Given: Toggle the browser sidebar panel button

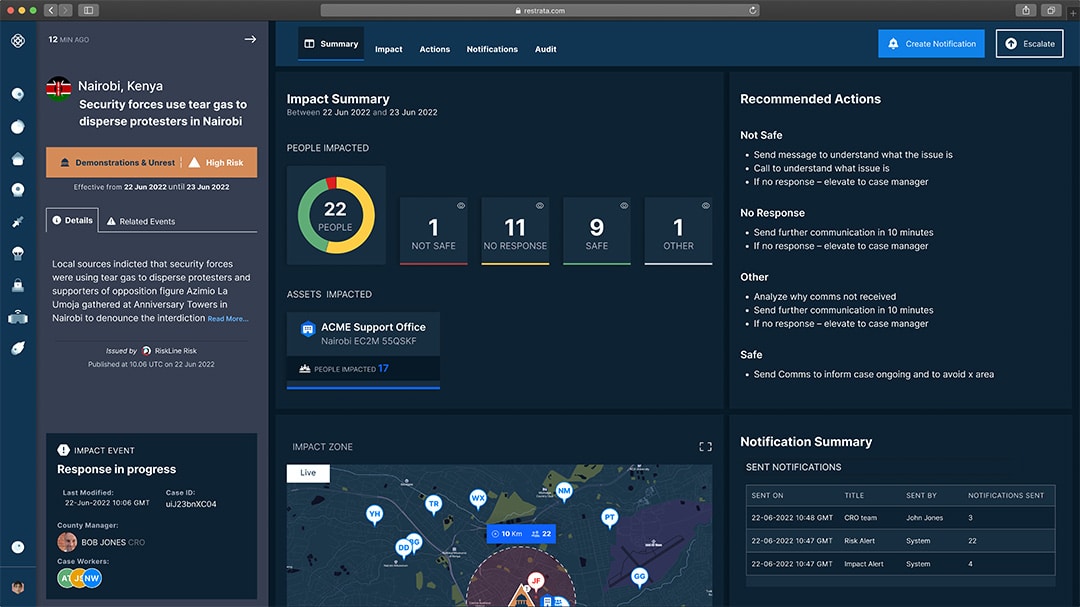Looking at the screenshot, I should click(88, 10).
